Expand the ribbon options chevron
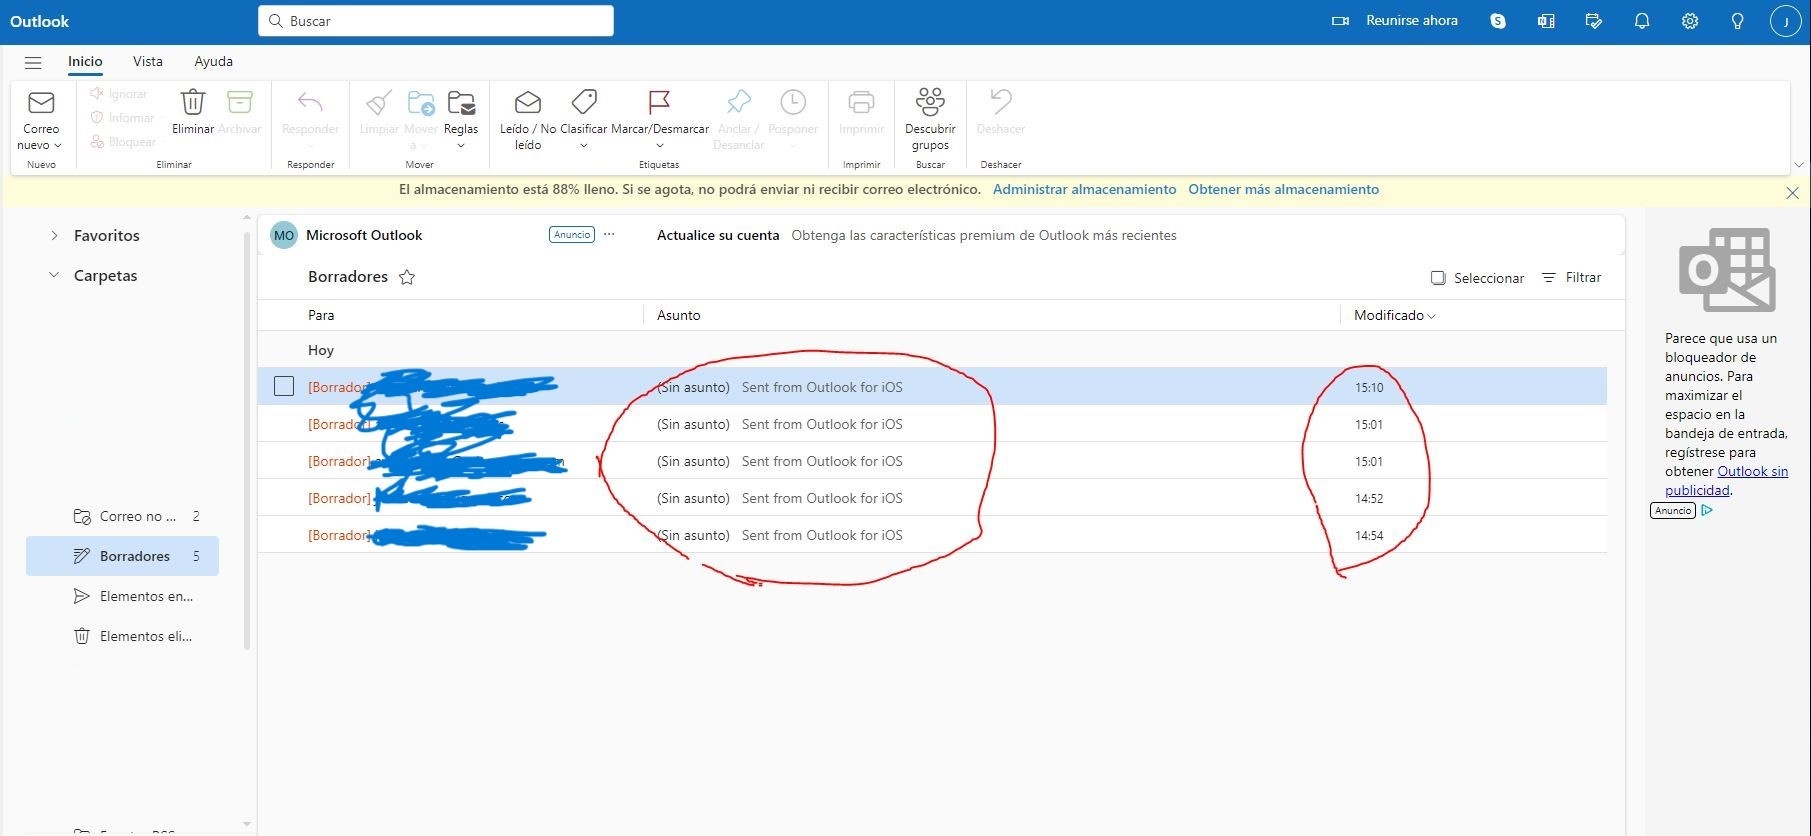The image size is (1811, 836). click(1799, 164)
